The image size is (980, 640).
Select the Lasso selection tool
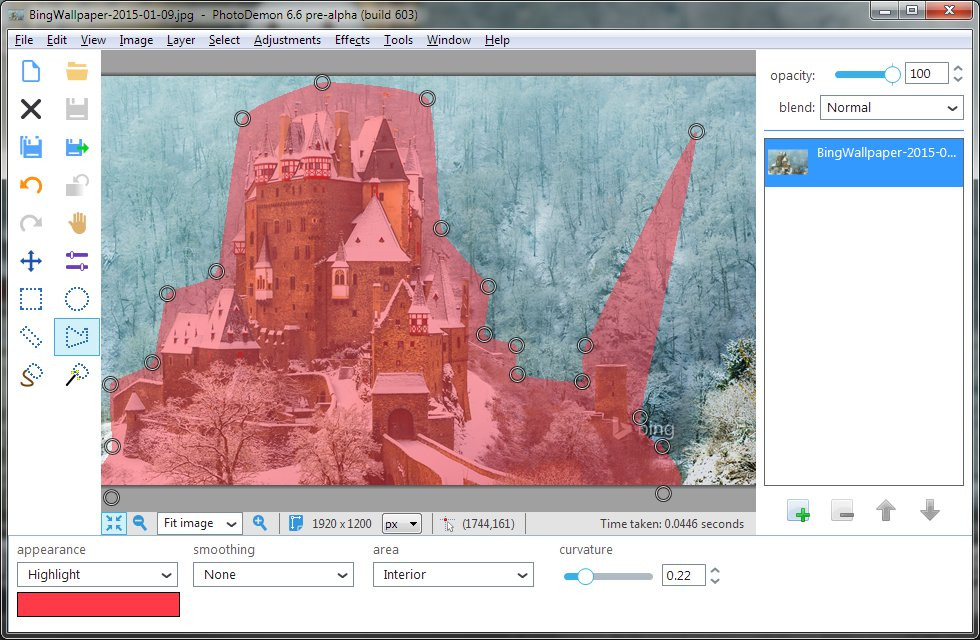[30, 375]
